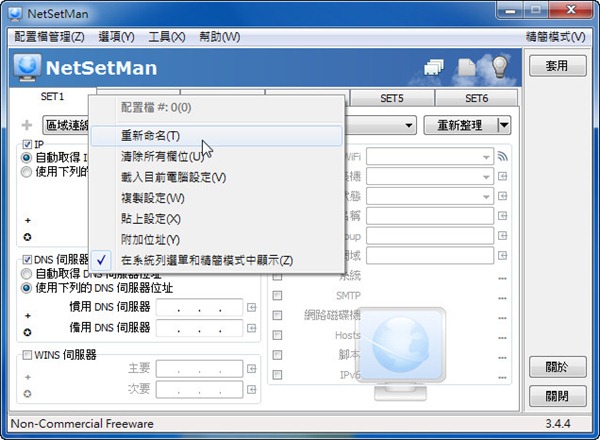The height and width of the screenshot is (440, 600).
Task: Click the NetSetMan globe logo icon
Action: [27, 67]
